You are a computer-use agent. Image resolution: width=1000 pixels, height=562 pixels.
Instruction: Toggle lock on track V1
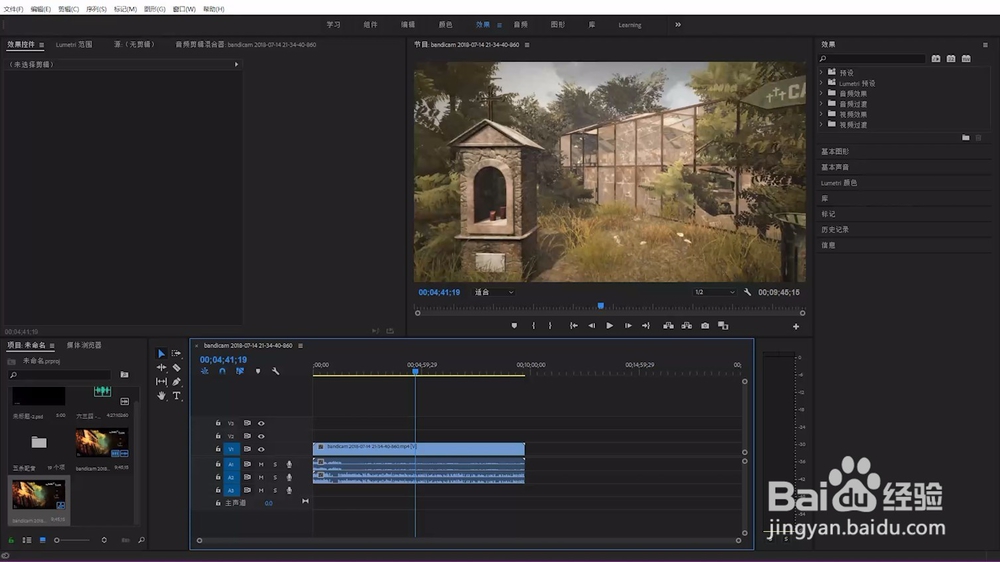(217, 449)
